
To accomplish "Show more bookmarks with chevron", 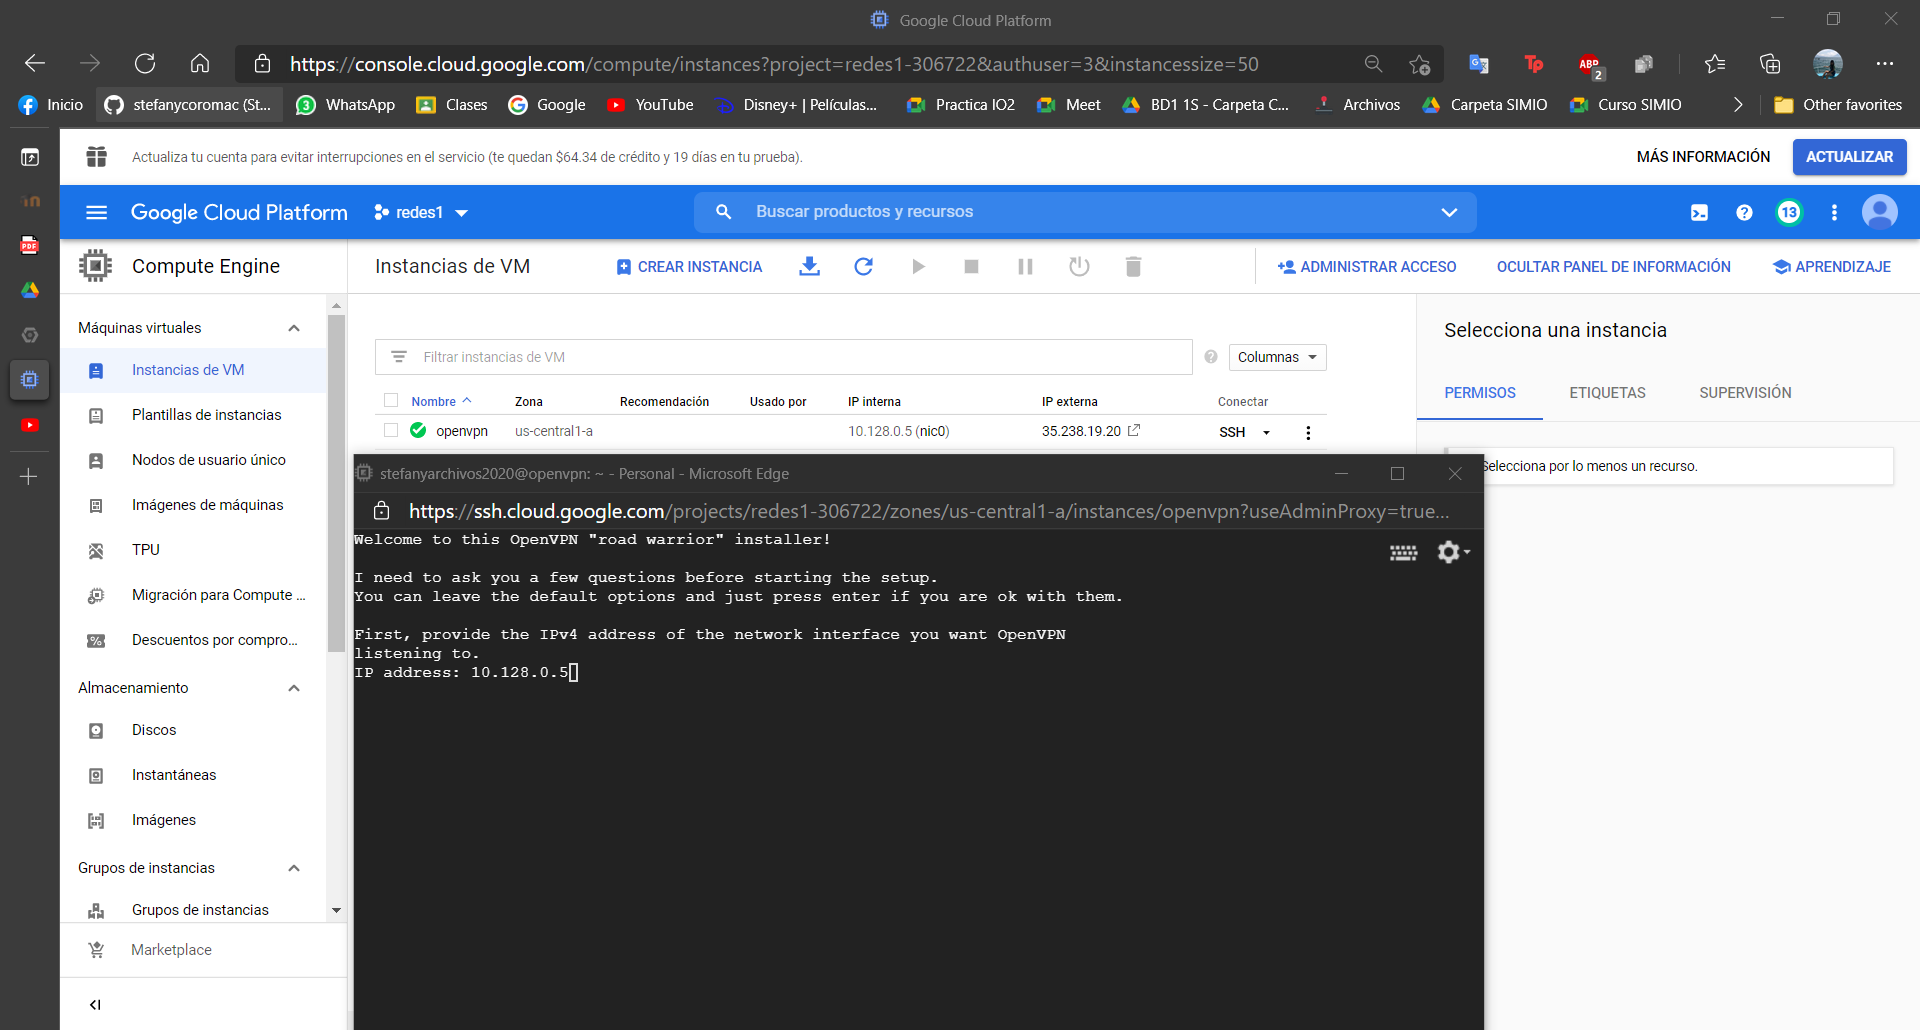I will [1737, 105].
